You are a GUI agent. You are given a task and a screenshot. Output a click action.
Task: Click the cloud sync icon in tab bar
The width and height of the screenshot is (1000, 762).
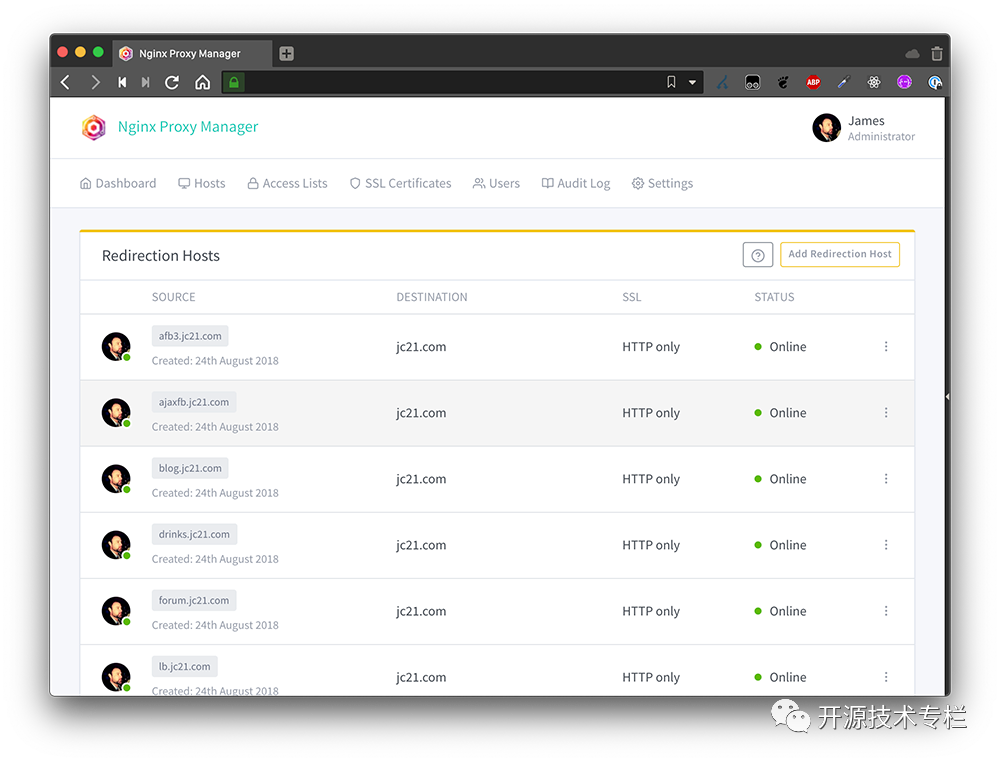click(x=912, y=54)
